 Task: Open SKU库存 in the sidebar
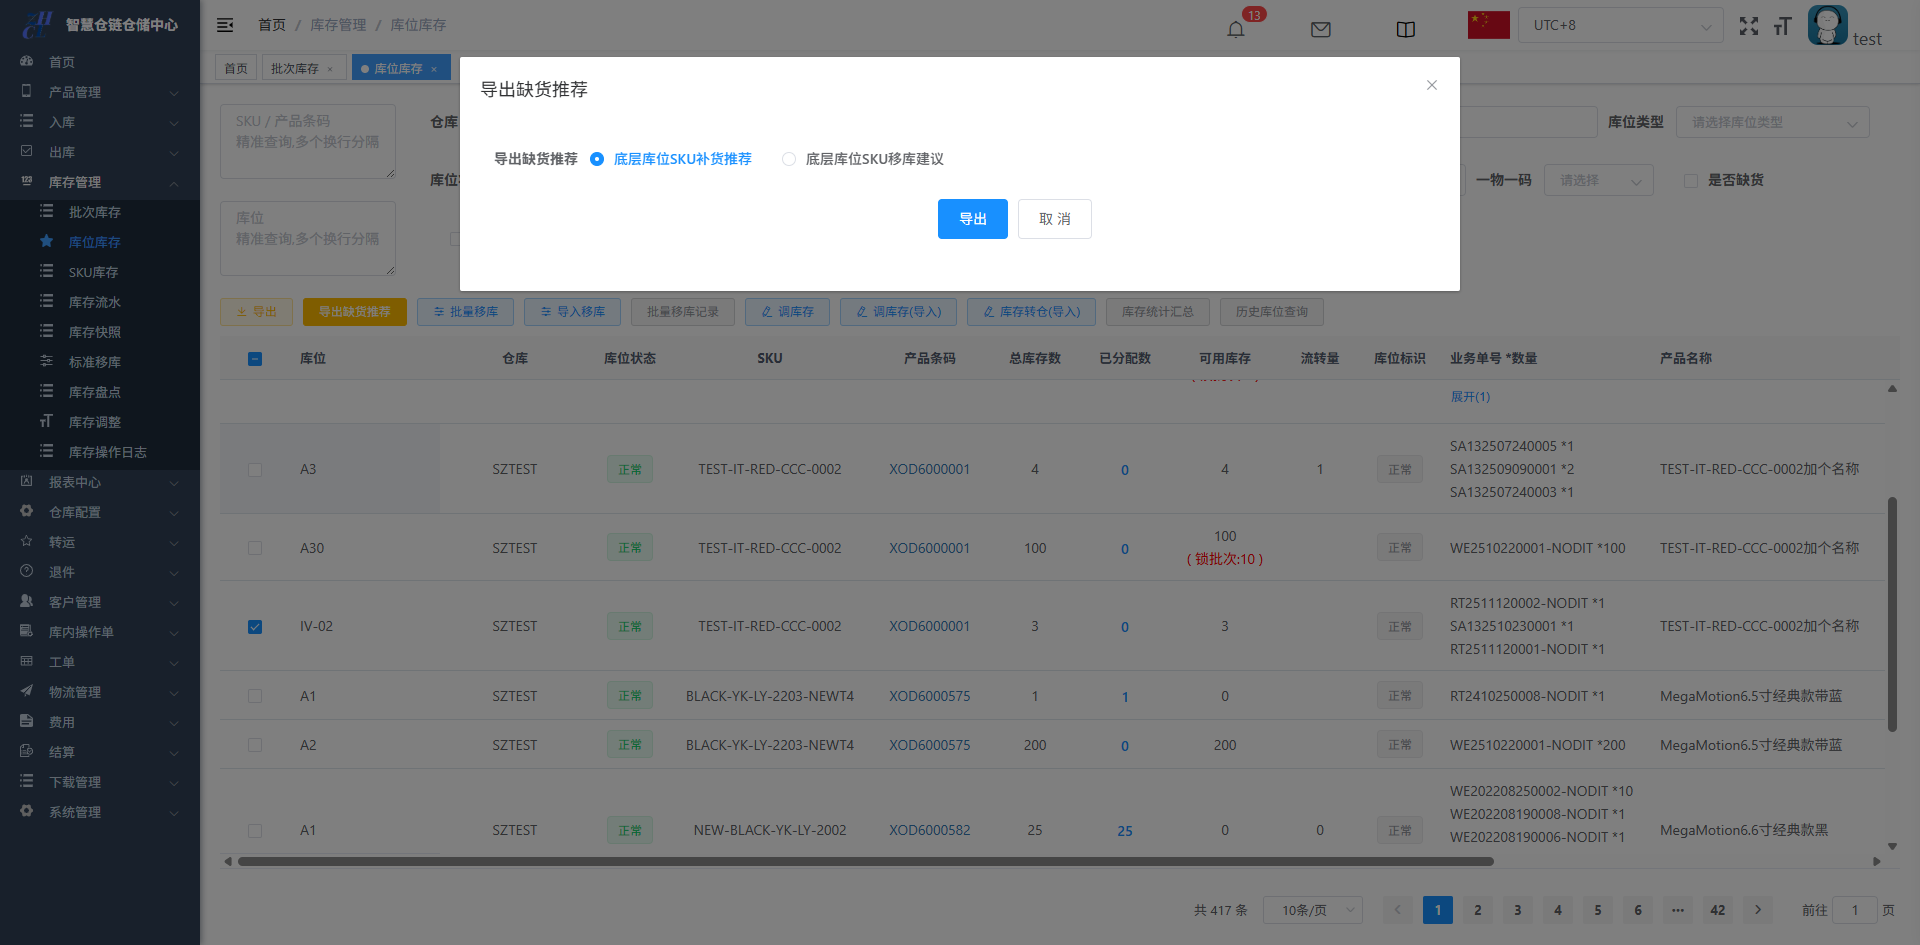93,272
